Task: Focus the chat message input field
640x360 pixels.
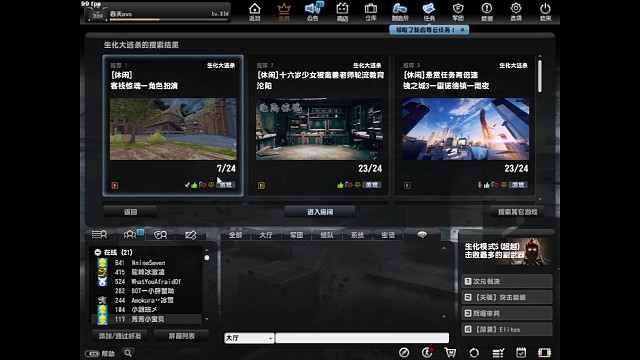Action: click(362, 338)
